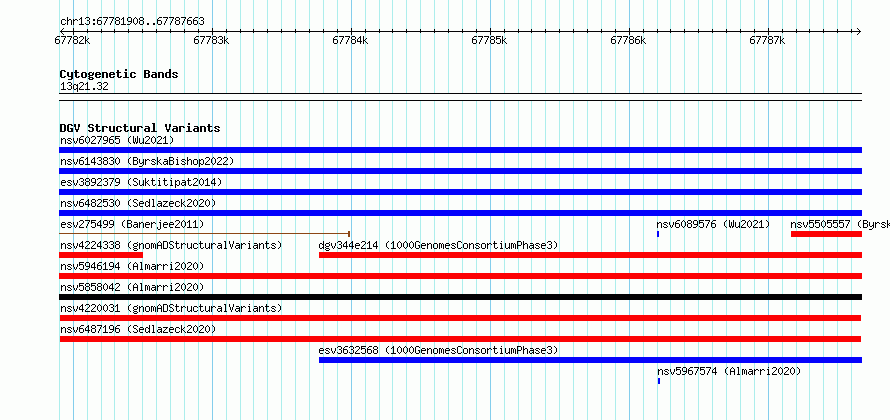Viewport: 890px width, 420px height.
Task: Click the 67787k ruler tick
Action: tap(767, 40)
